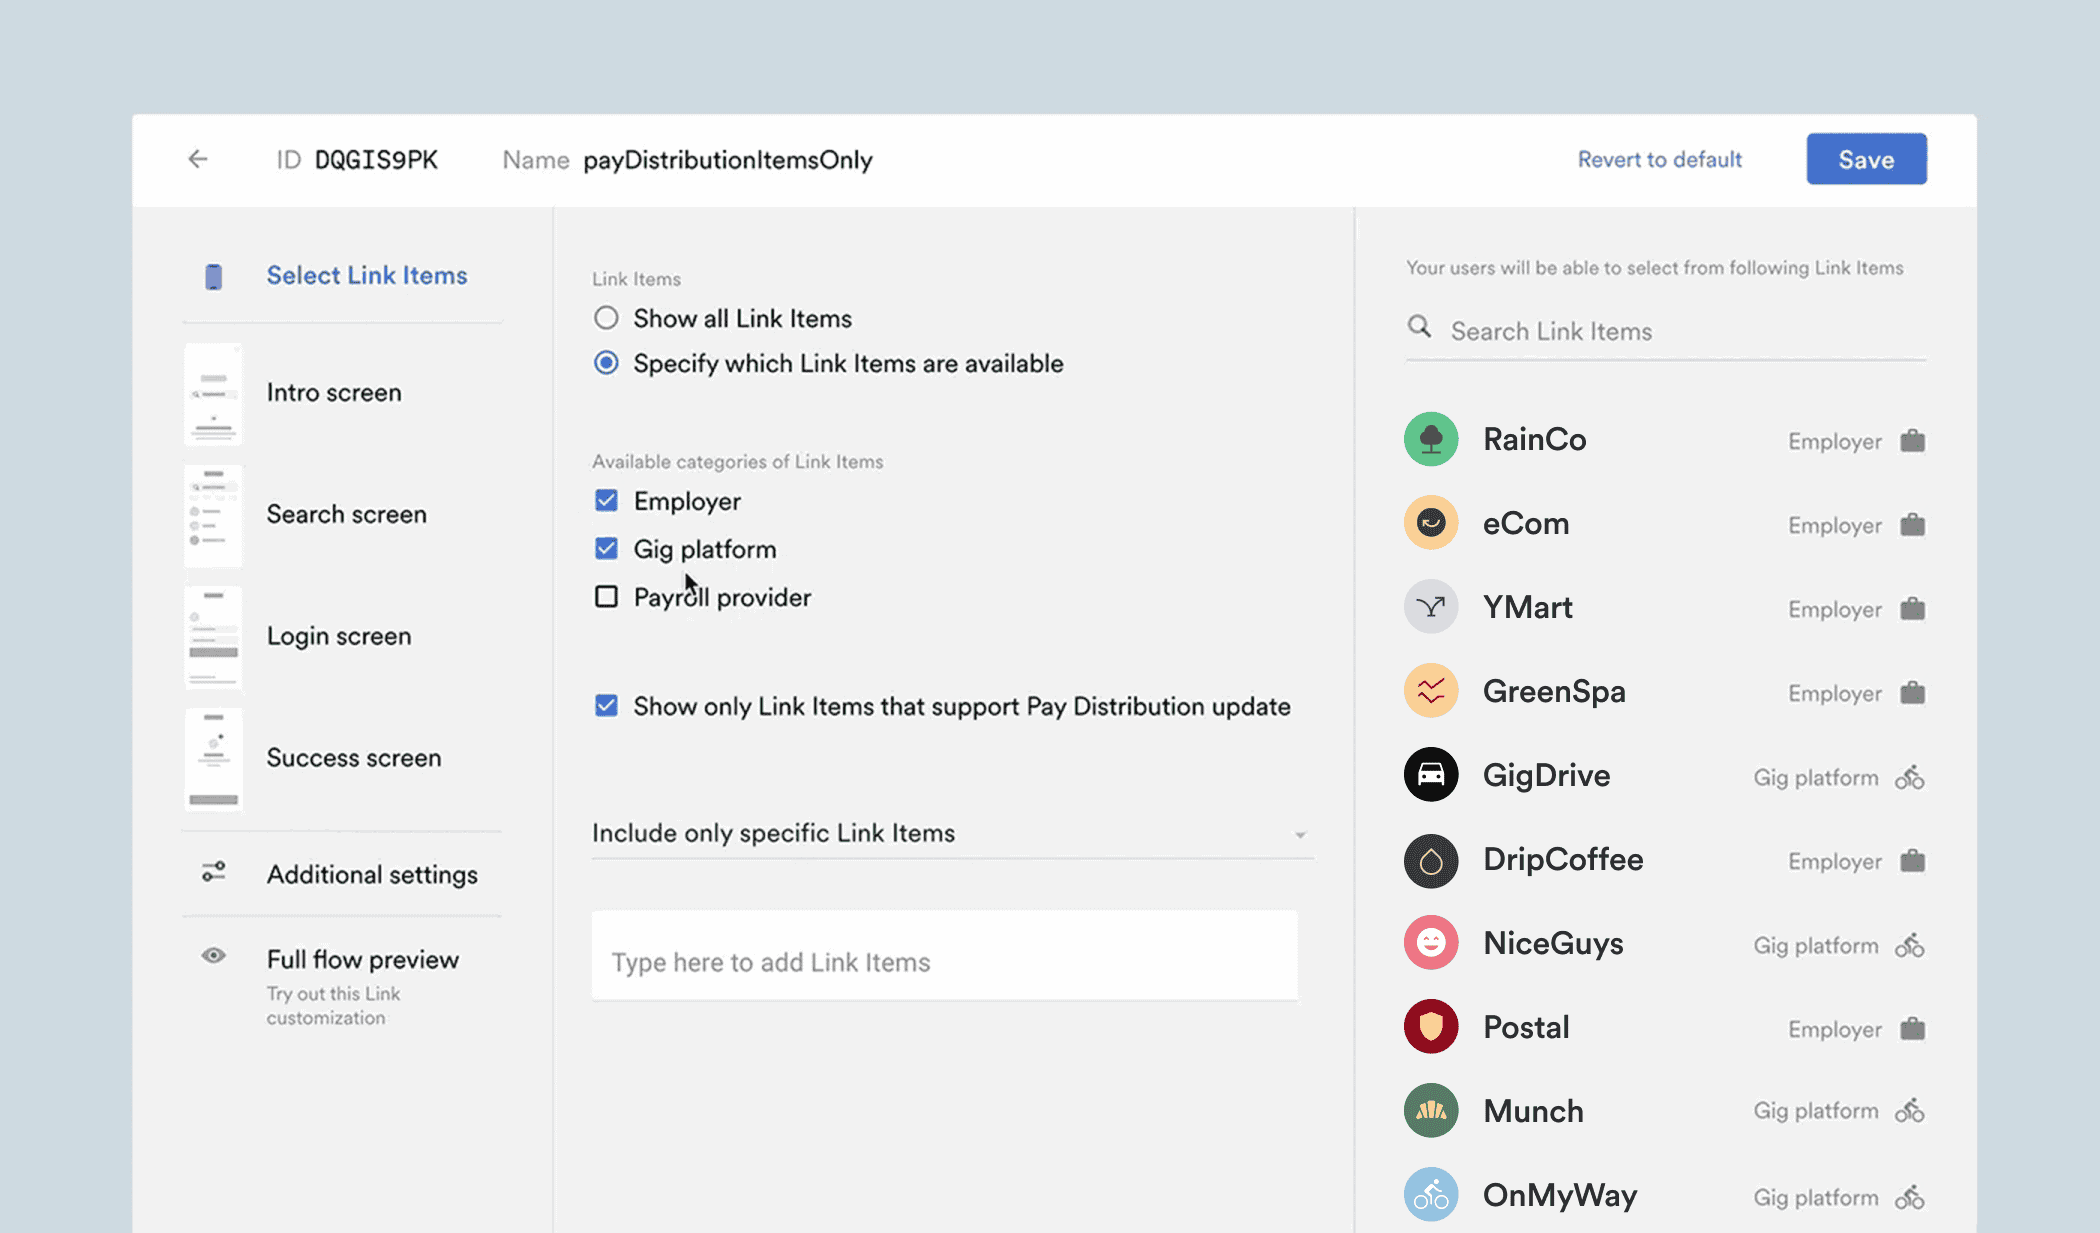This screenshot has height=1233, width=2100.
Task: Click the bicycle icon in OnMyWay row
Action: [x=1910, y=1197]
